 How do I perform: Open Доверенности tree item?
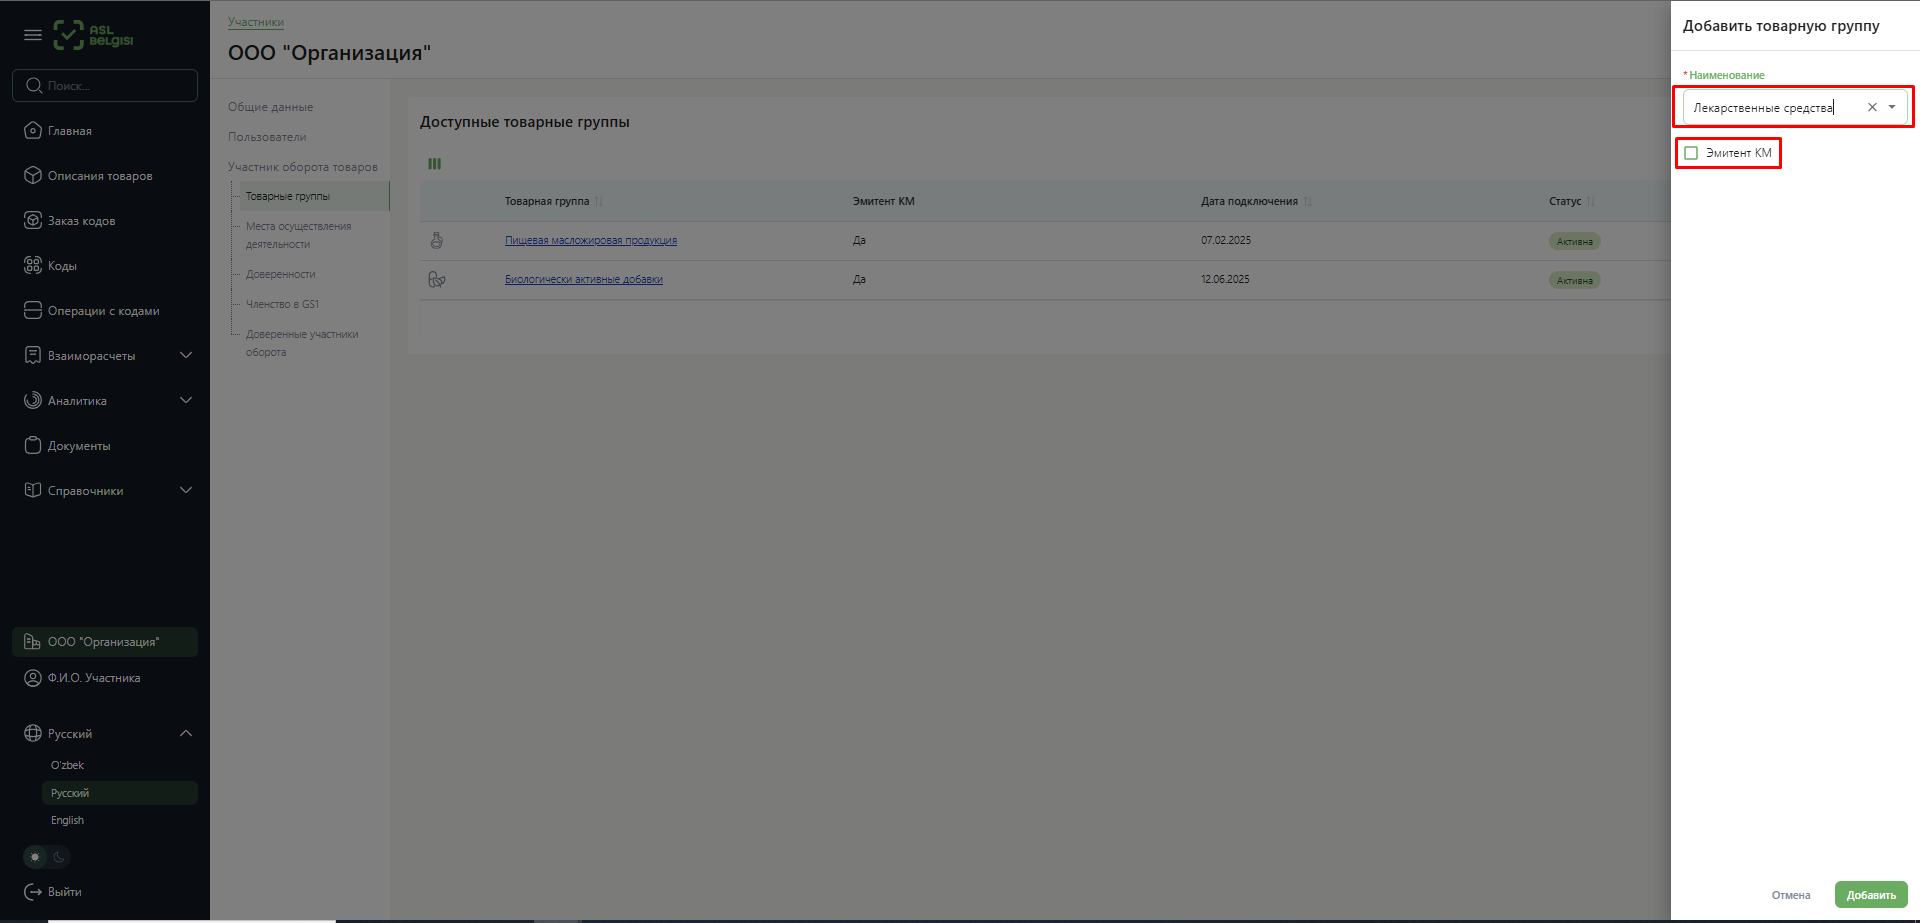point(281,275)
